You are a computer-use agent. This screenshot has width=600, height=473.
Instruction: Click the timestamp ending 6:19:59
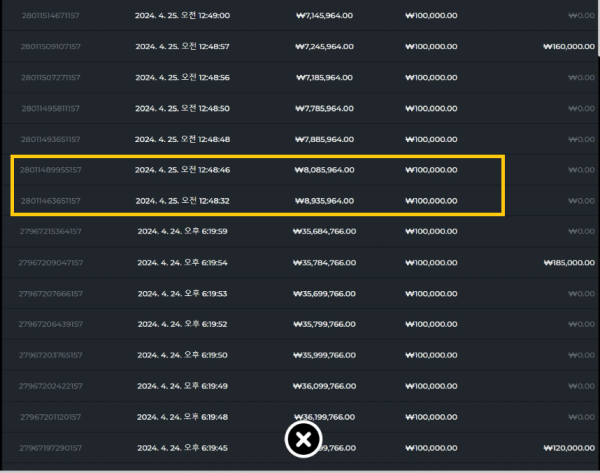183,232
